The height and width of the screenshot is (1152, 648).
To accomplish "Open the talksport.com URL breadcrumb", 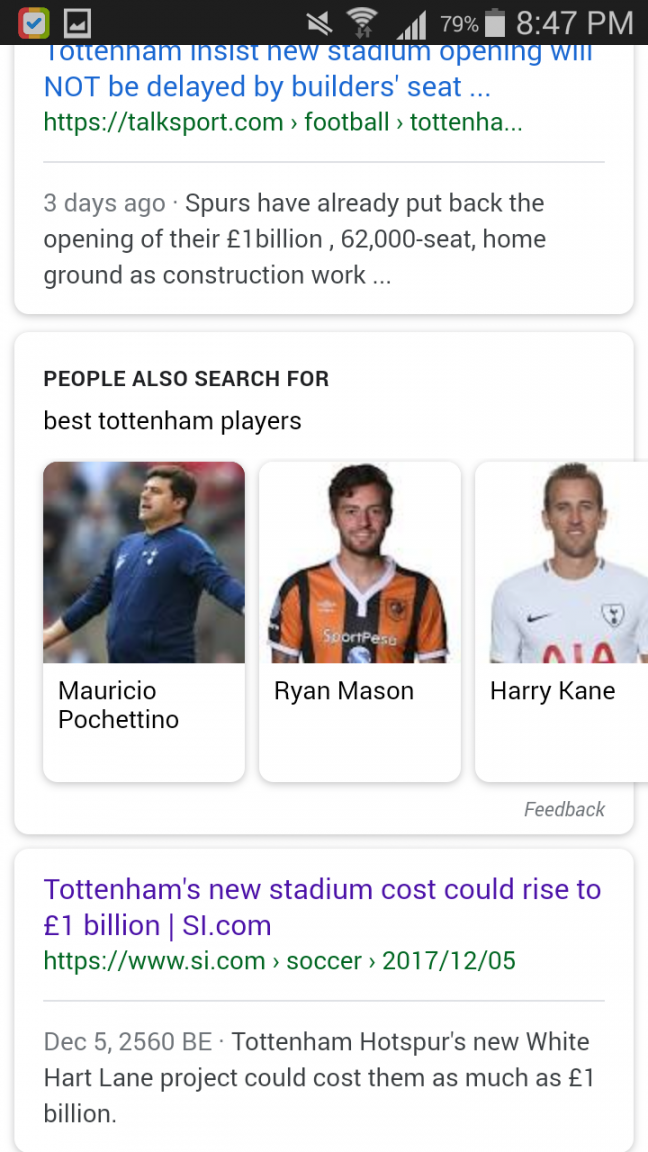I will (282, 123).
